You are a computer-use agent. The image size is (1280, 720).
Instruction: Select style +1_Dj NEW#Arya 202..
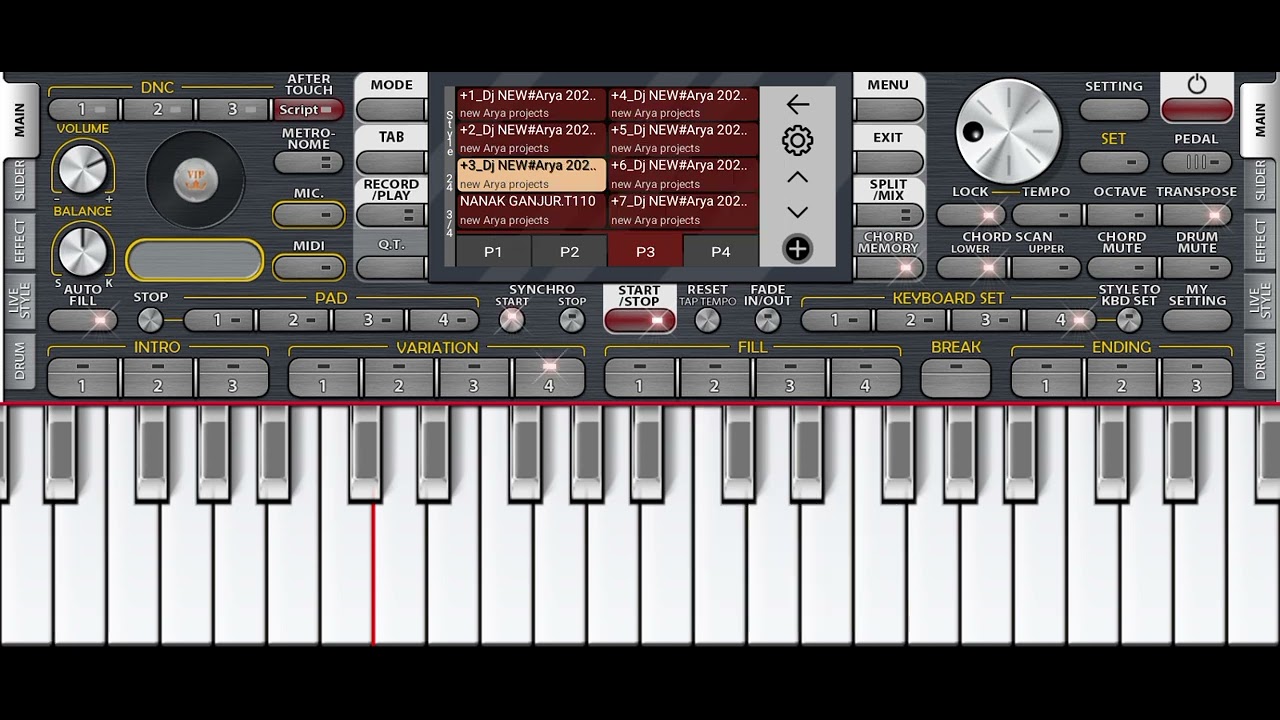531,104
